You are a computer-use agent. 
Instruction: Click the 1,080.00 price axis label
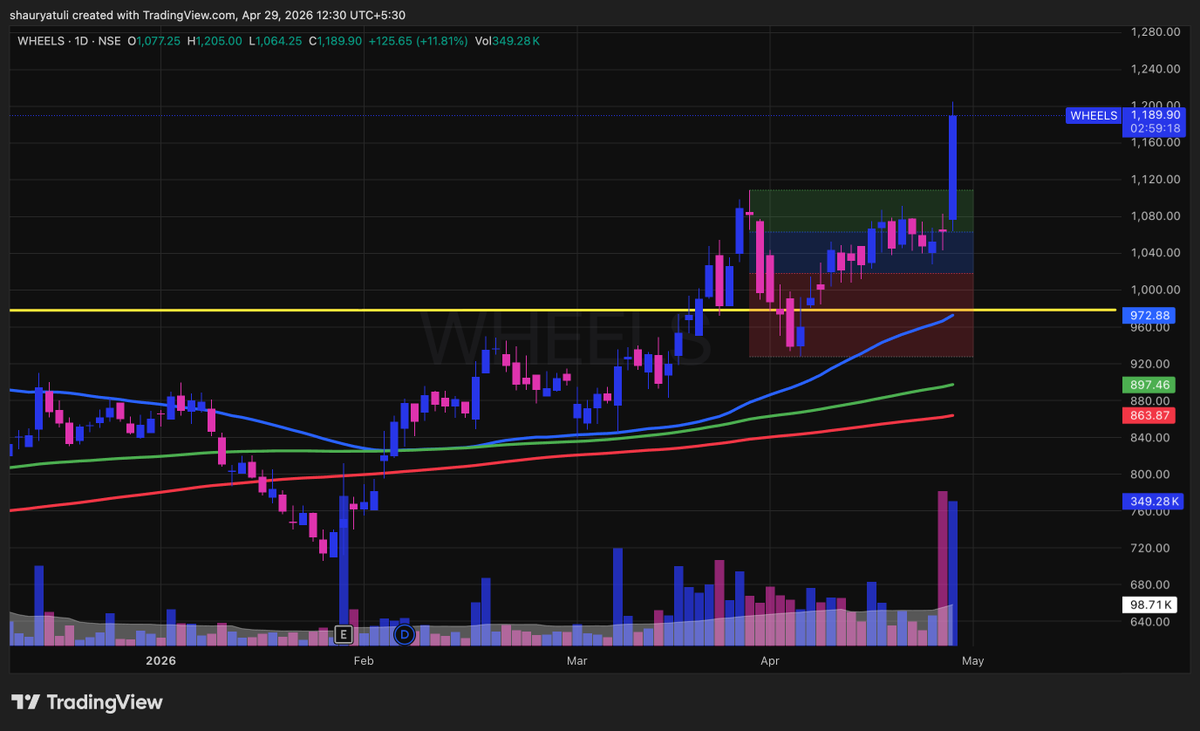click(x=1157, y=217)
